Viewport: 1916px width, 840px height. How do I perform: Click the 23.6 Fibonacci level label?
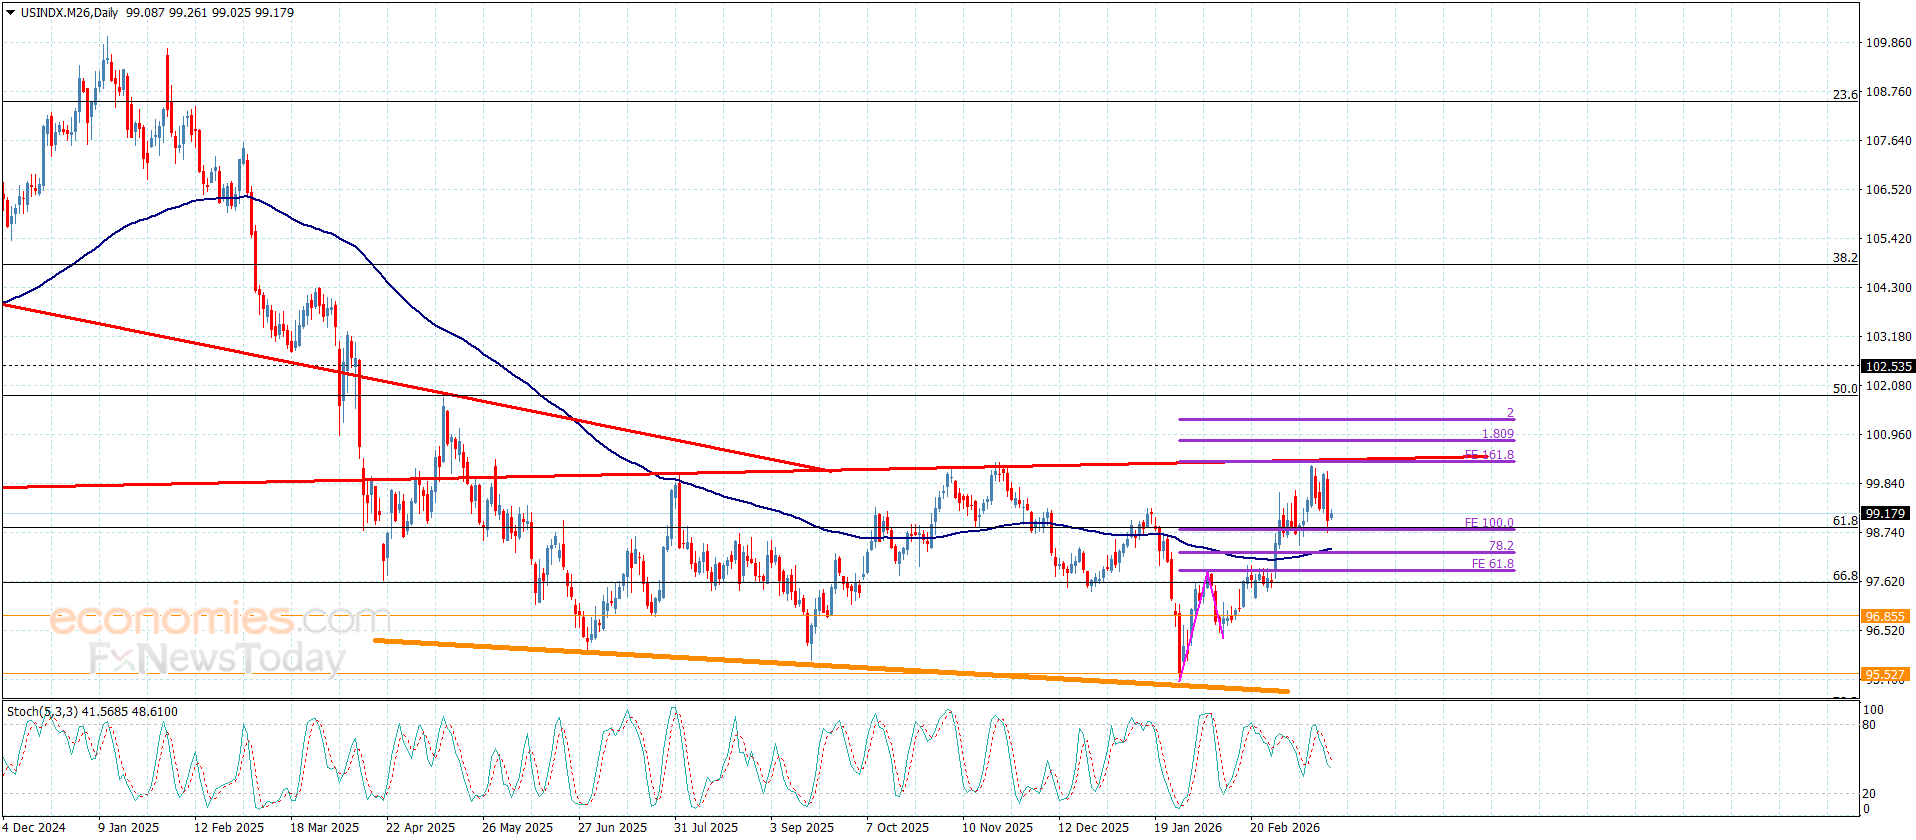1845,95
